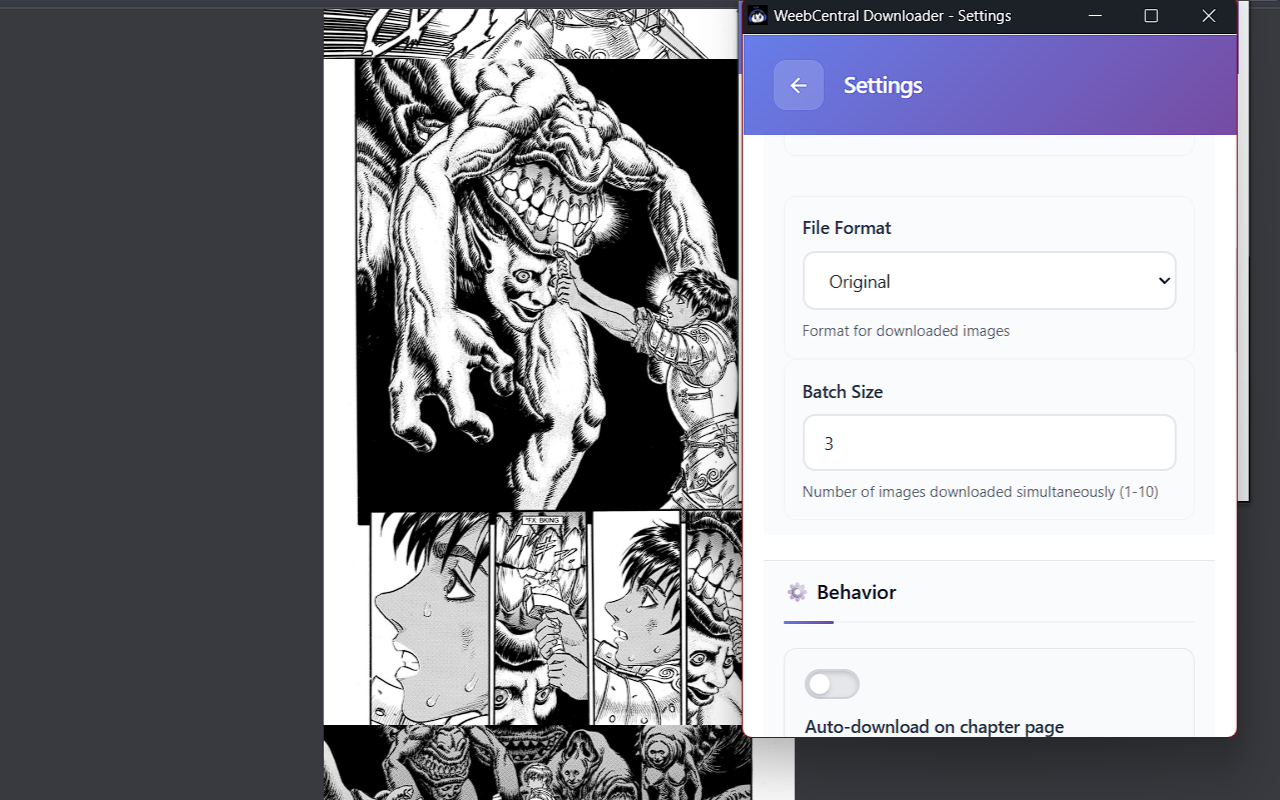Click the "WeebCentral Downloader - Settings" window title
This screenshot has height=800, width=1280.
click(892, 16)
